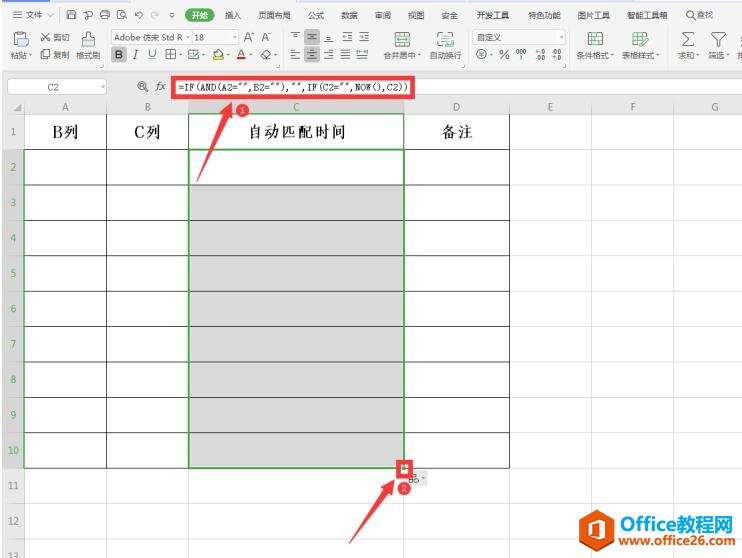
Task: Click the Undo arrow icon
Action: point(138,15)
